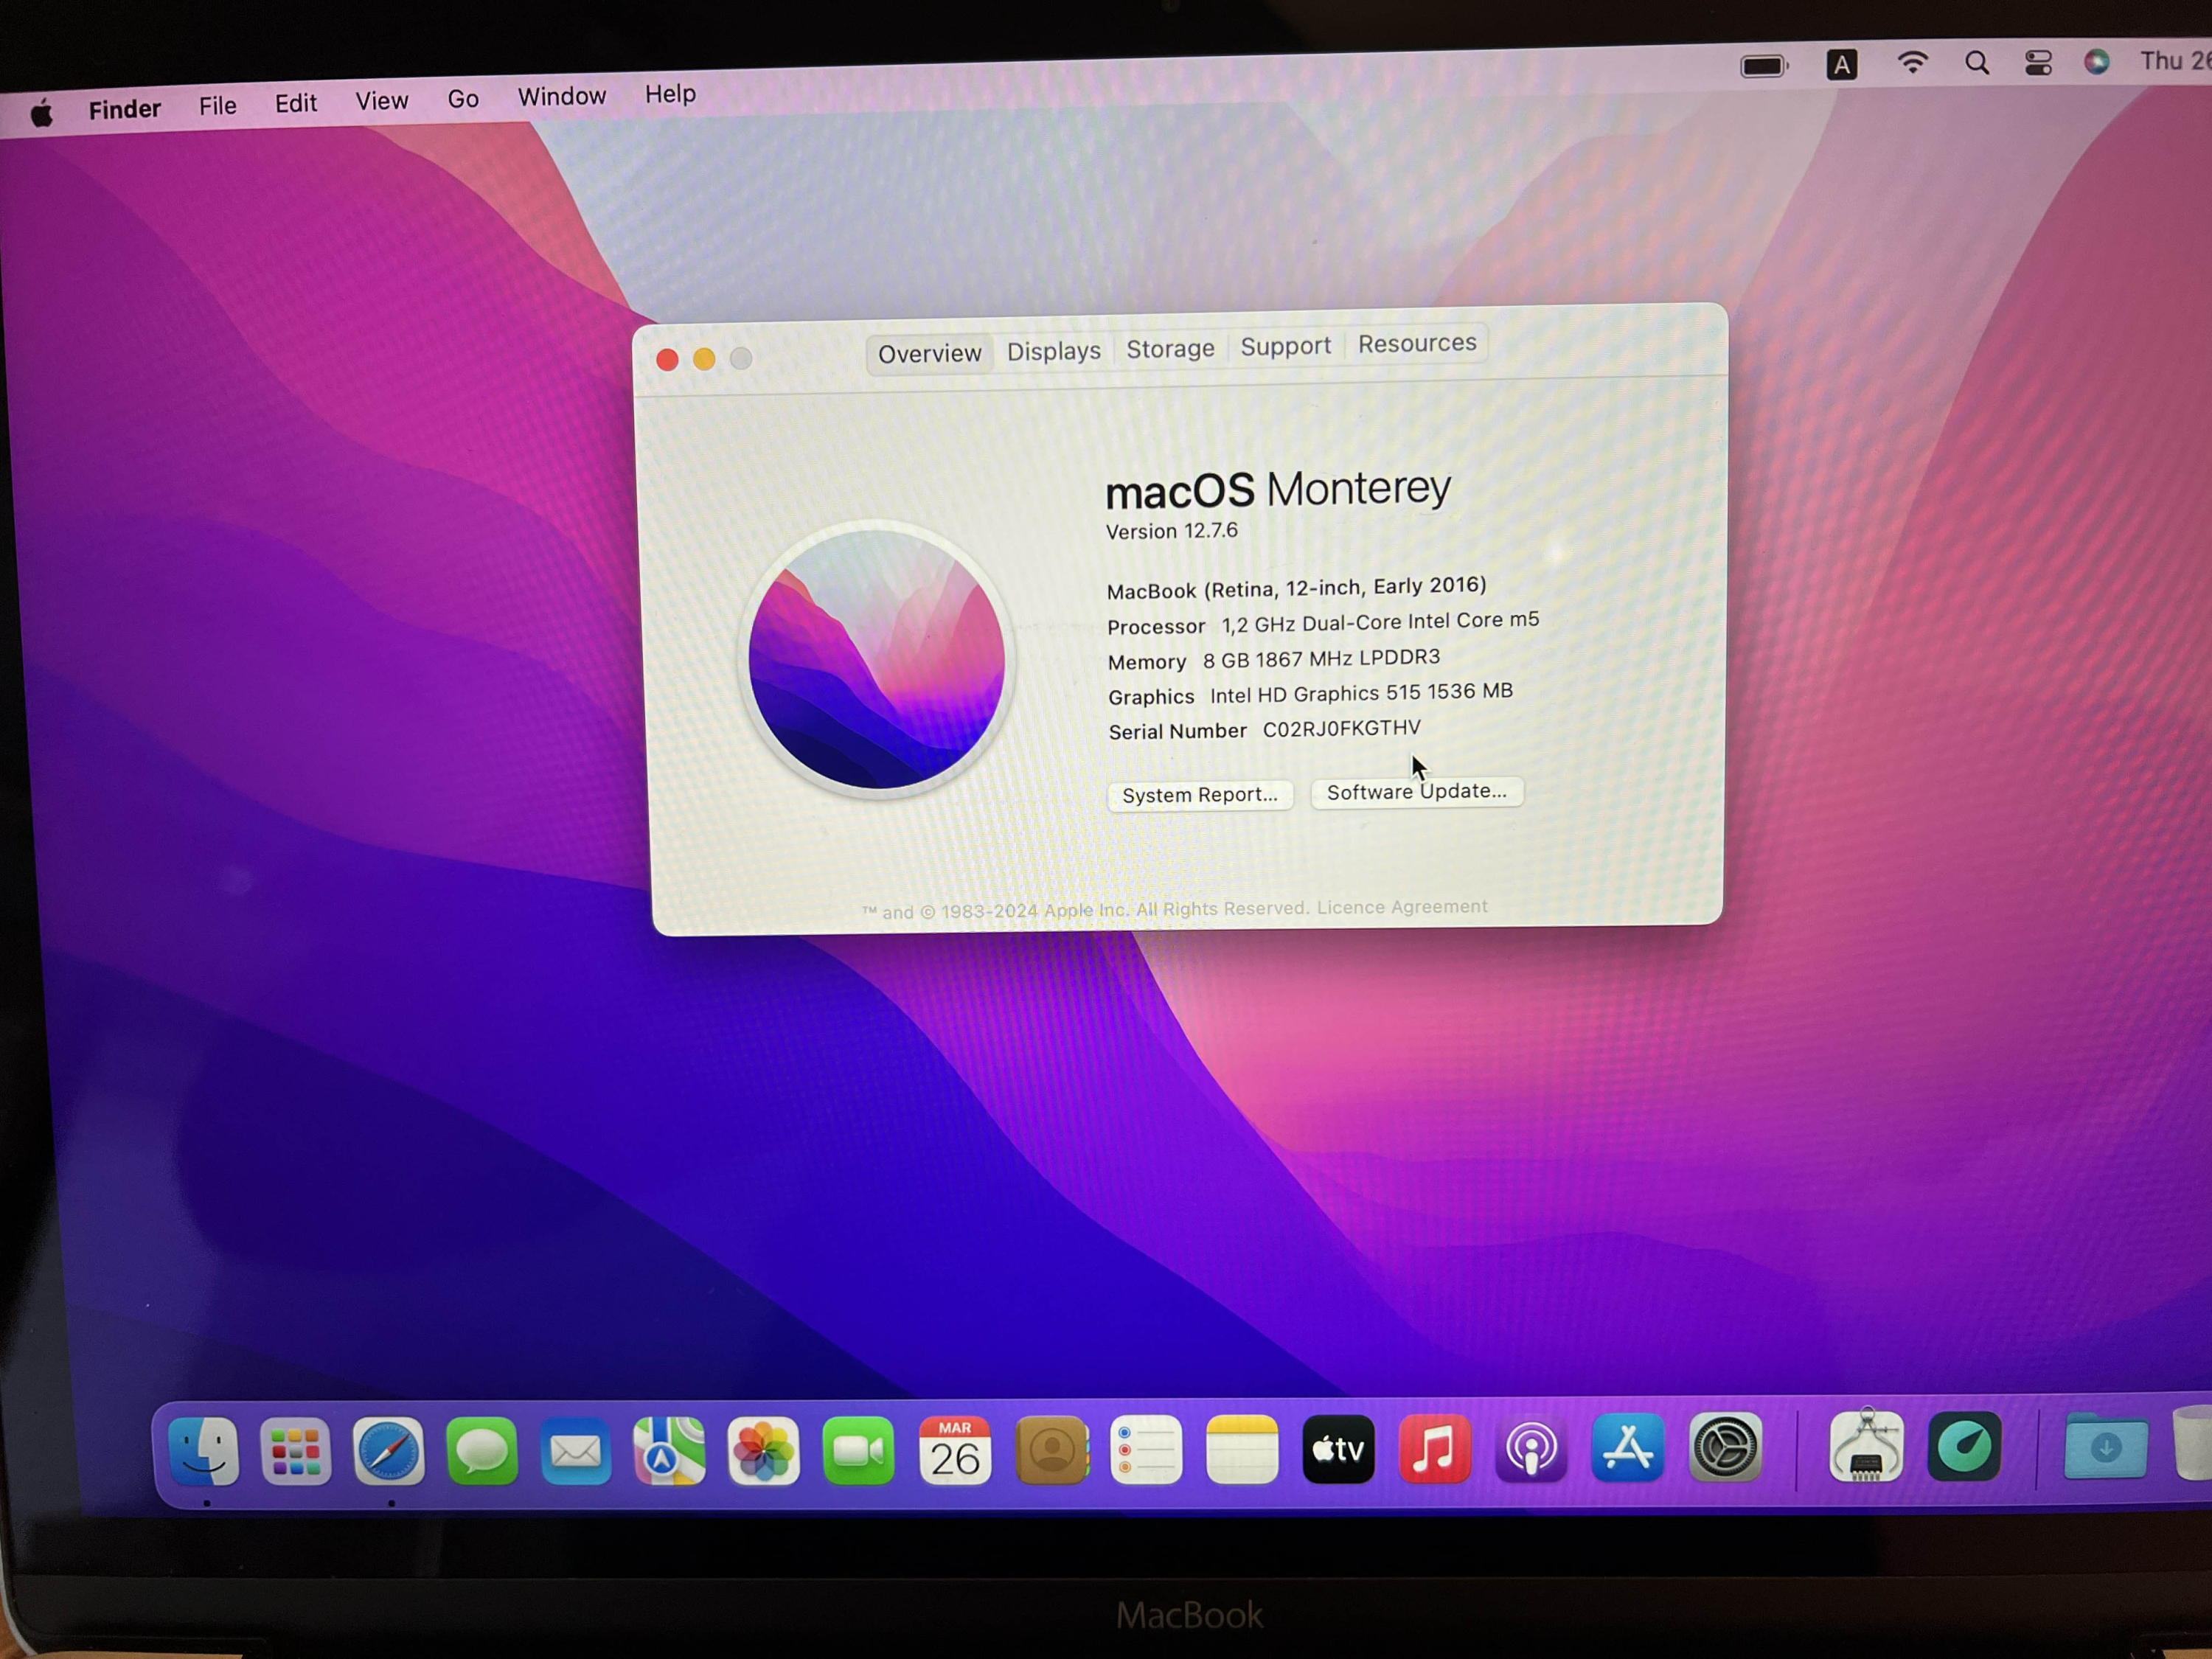The image size is (2212, 1659).
Task: Open the Edit menu
Action: [x=296, y=104]
